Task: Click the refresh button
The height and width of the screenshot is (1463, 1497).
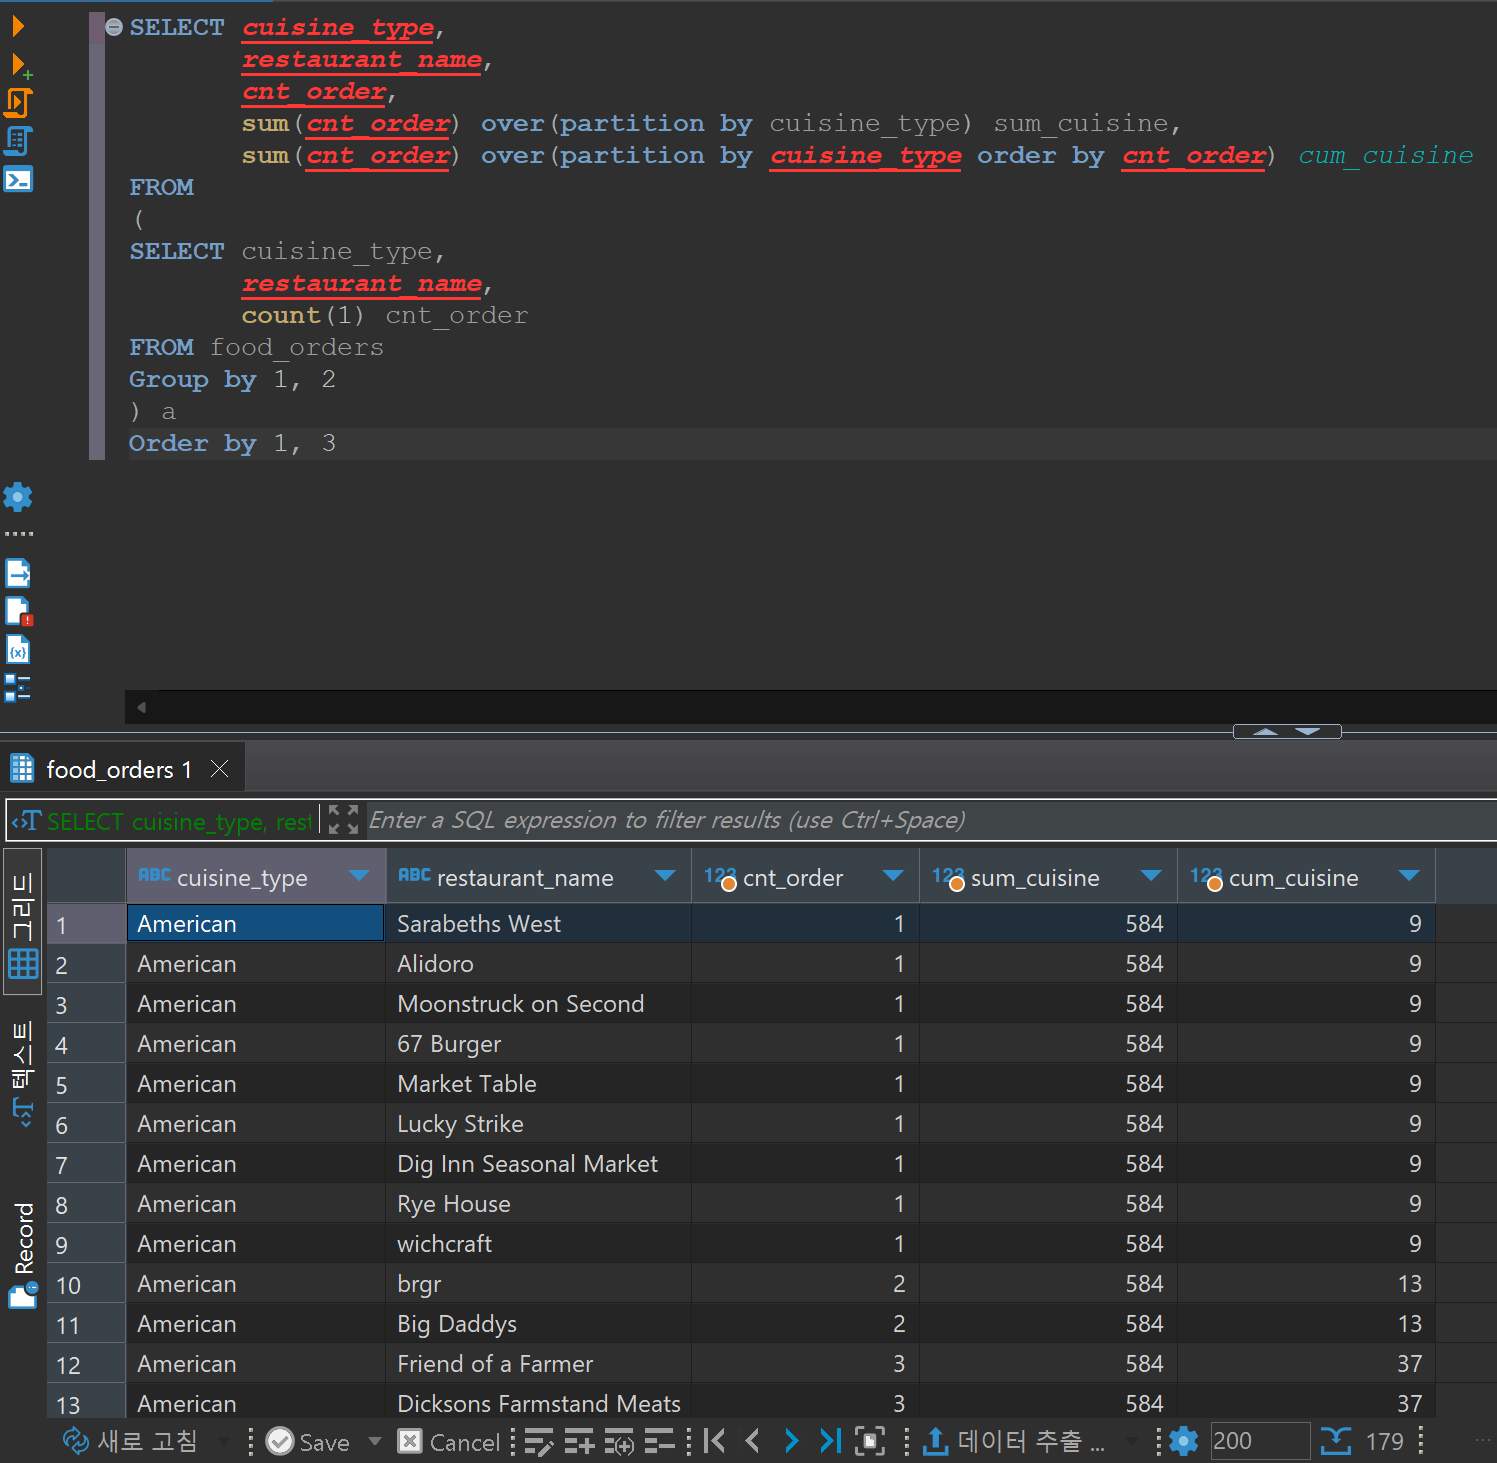Action: (x=130, y=1441)
